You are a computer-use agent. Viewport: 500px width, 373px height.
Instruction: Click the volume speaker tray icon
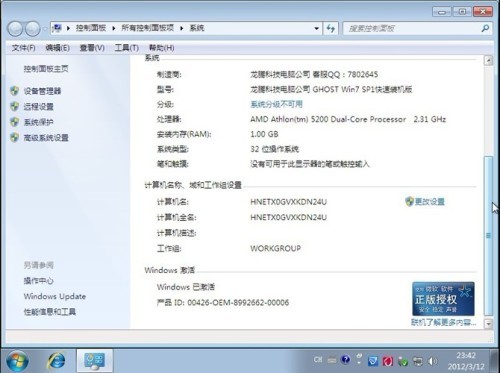point(432,361)
